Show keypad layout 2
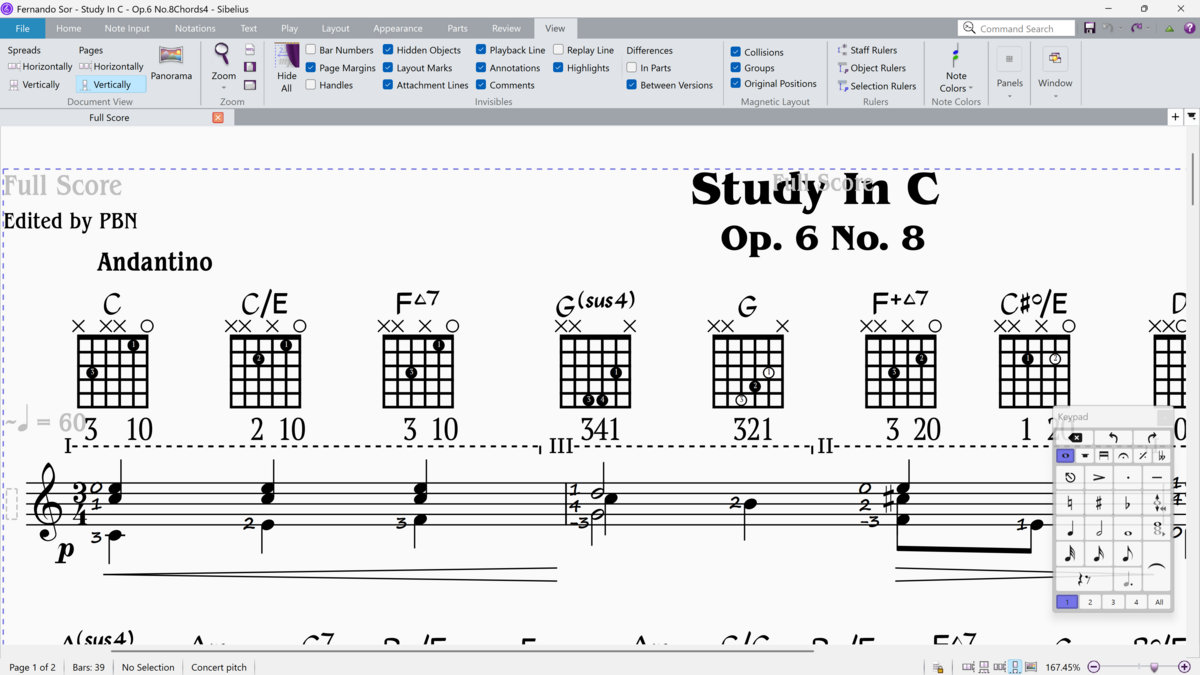The height and width of the screenshot is (675, 1200). tap(1090, 602)
